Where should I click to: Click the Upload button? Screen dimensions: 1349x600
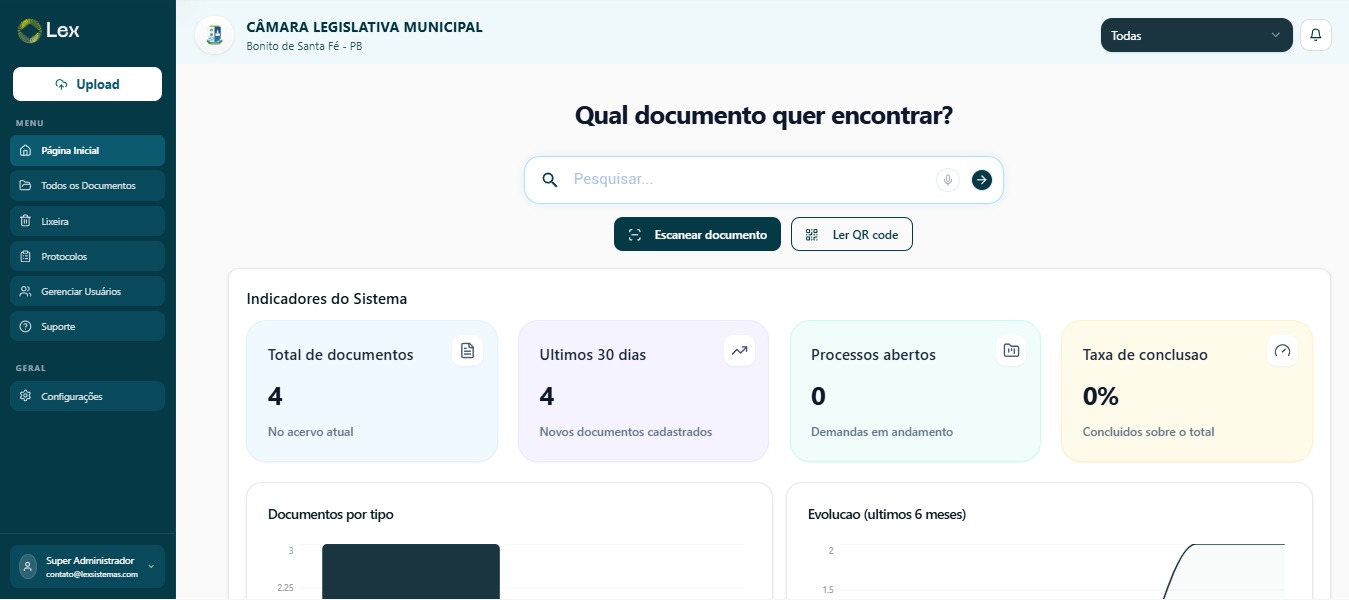click(87, 84)
